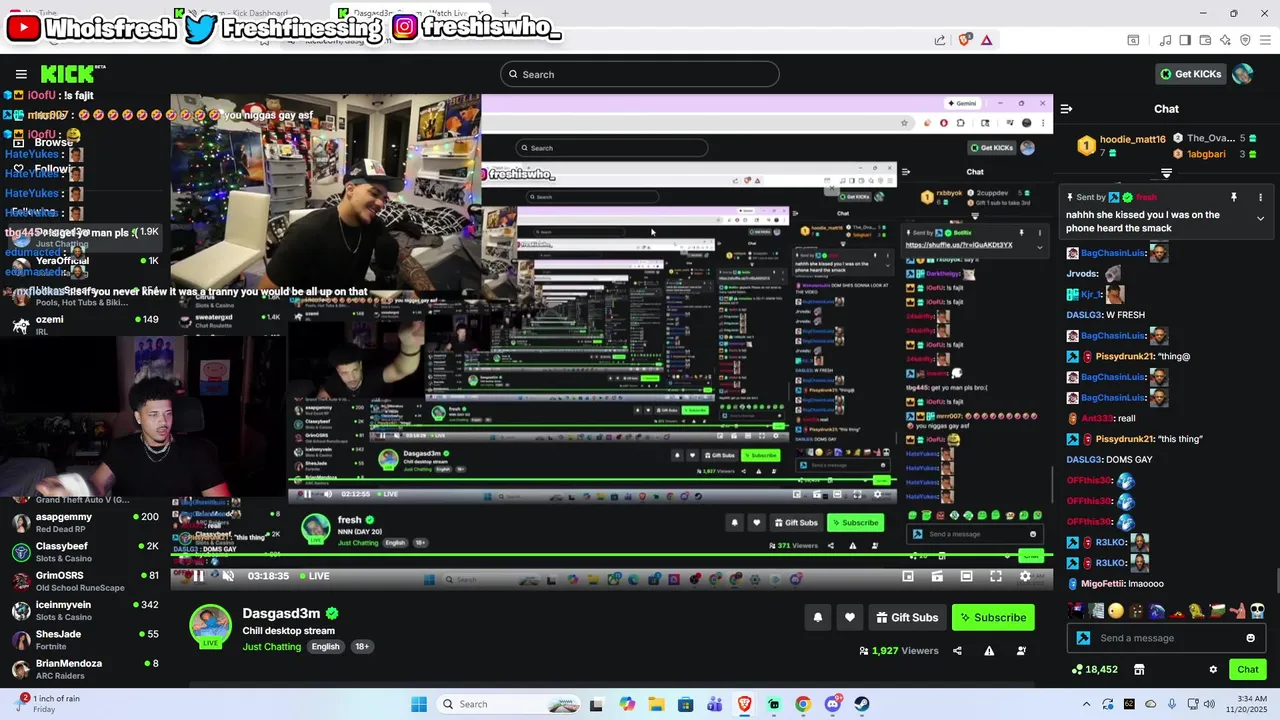Toggle the Brave sidebar panel icon
Screen dimensions: 1280x720
coord(1185,40)
